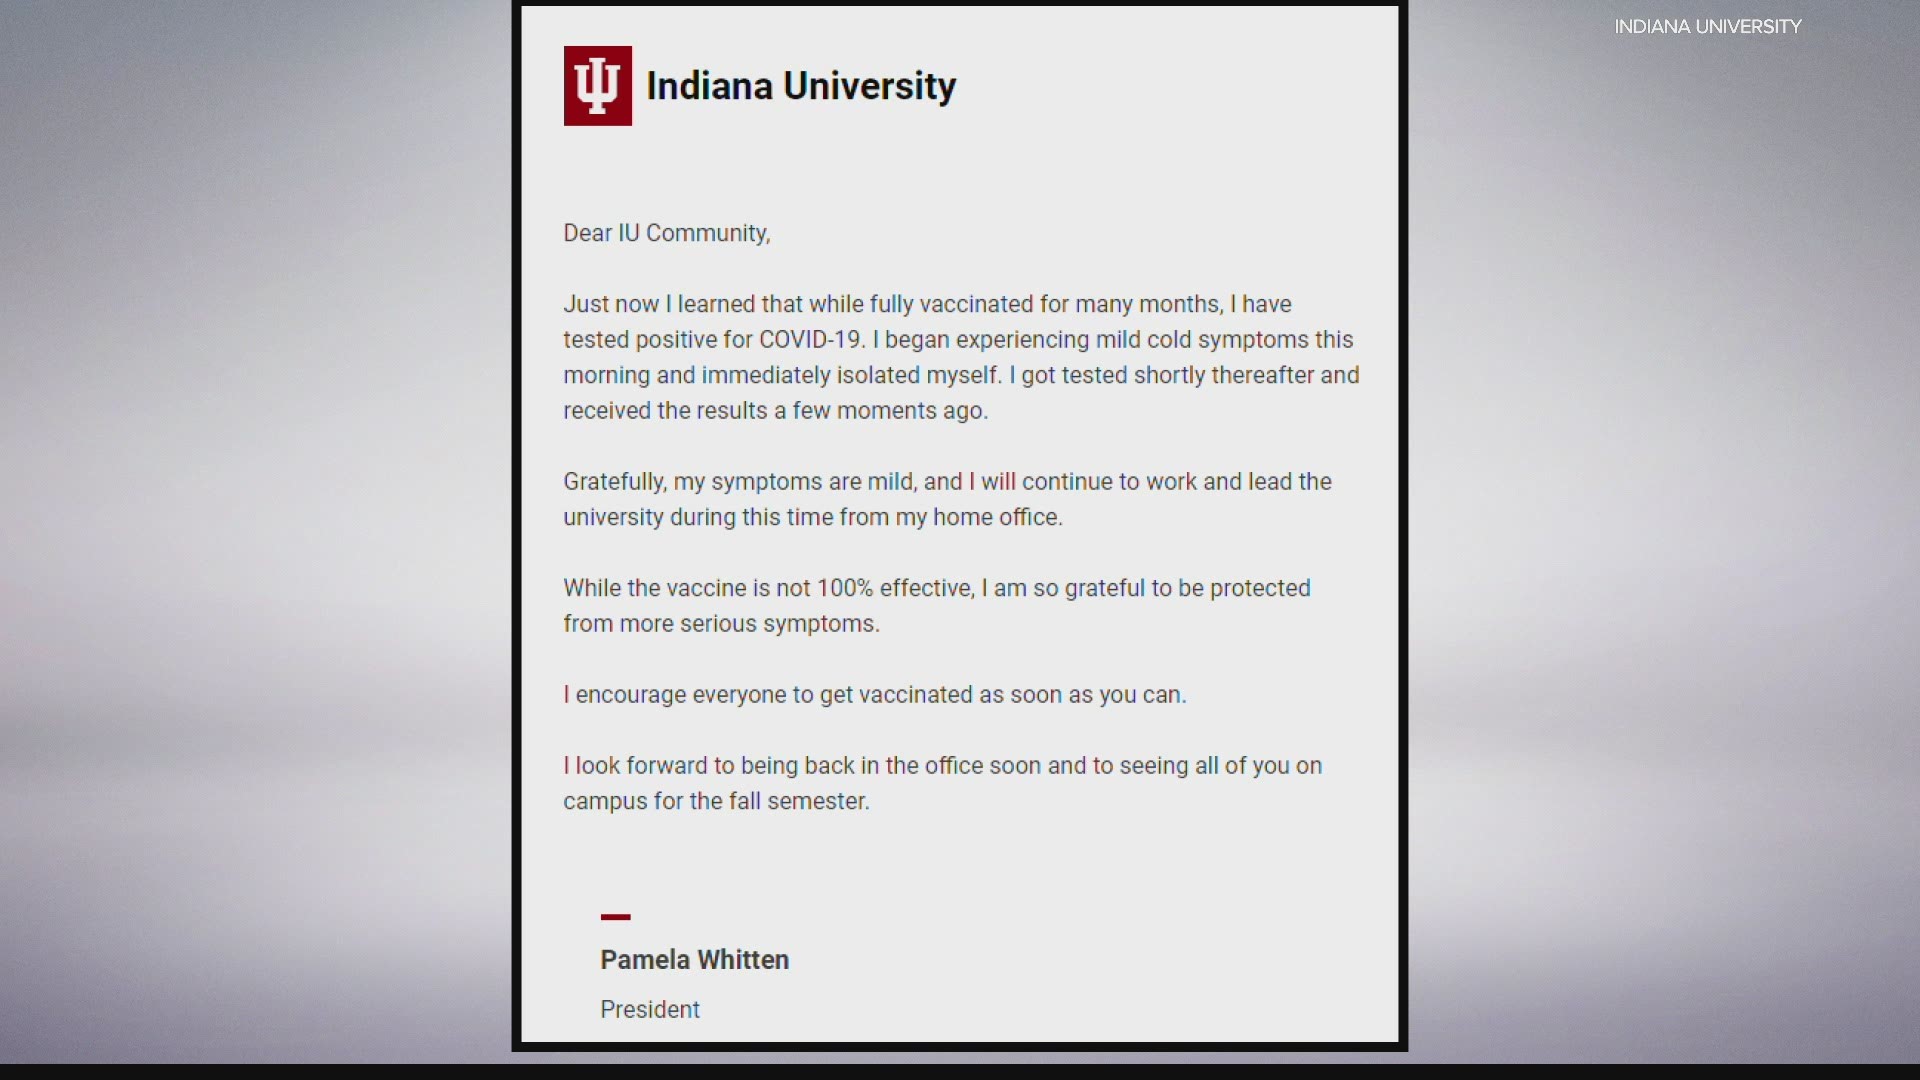
Task: Click the IU trident logo
Action: [597, 86]
